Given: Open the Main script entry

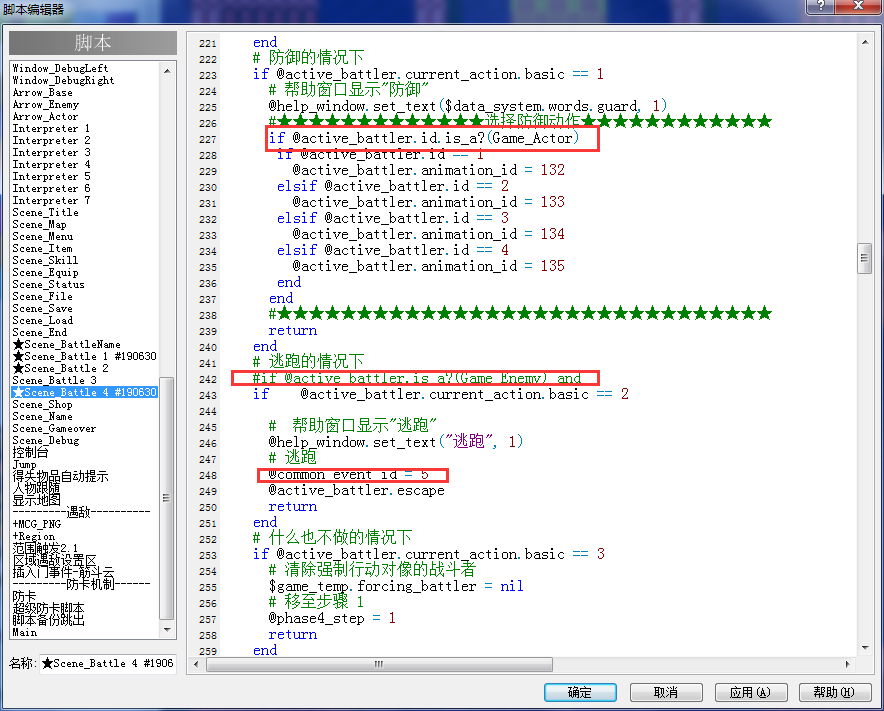Looking at the screenshot, I should click(x=25, y=633).
